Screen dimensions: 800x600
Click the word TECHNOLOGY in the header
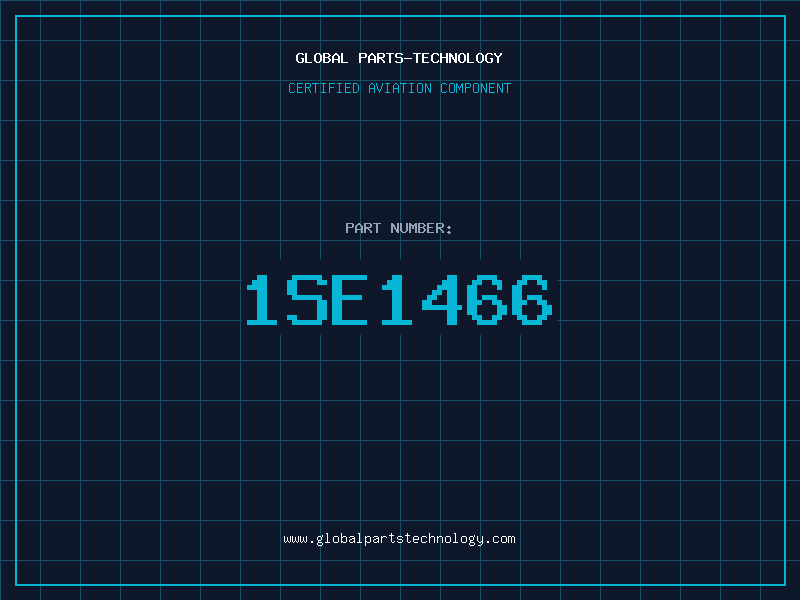457,58
